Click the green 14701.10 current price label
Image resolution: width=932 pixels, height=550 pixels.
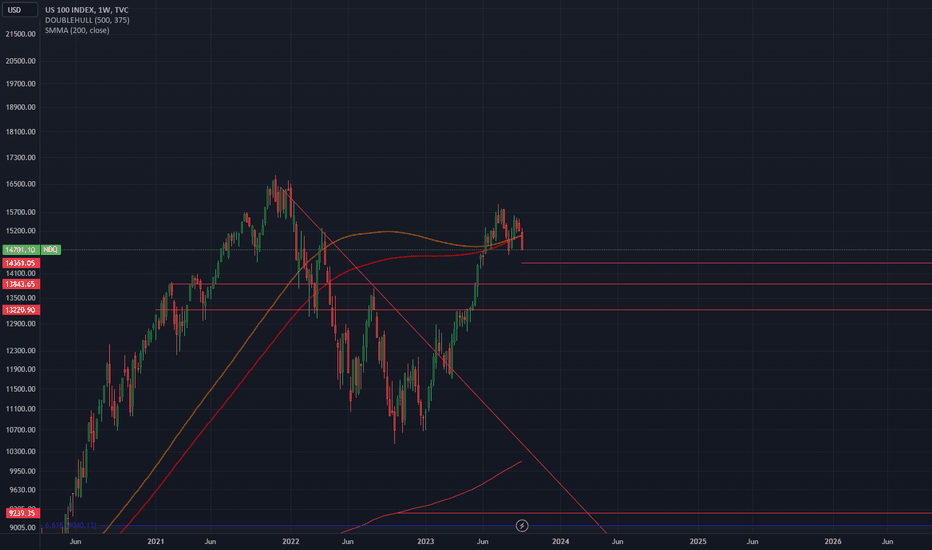tap(21, 250)
